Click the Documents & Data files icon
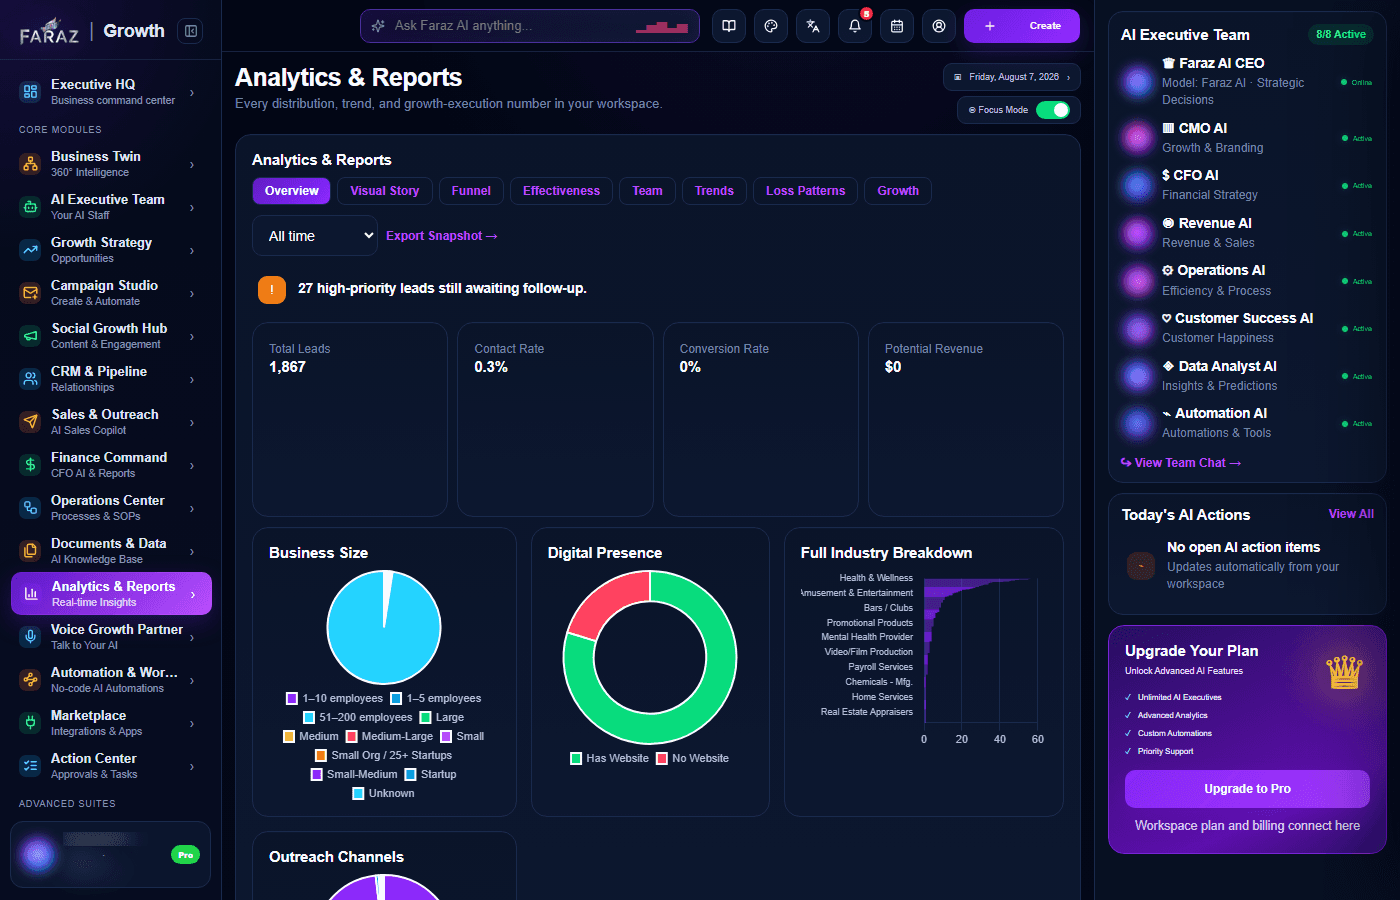 [30, 551]
